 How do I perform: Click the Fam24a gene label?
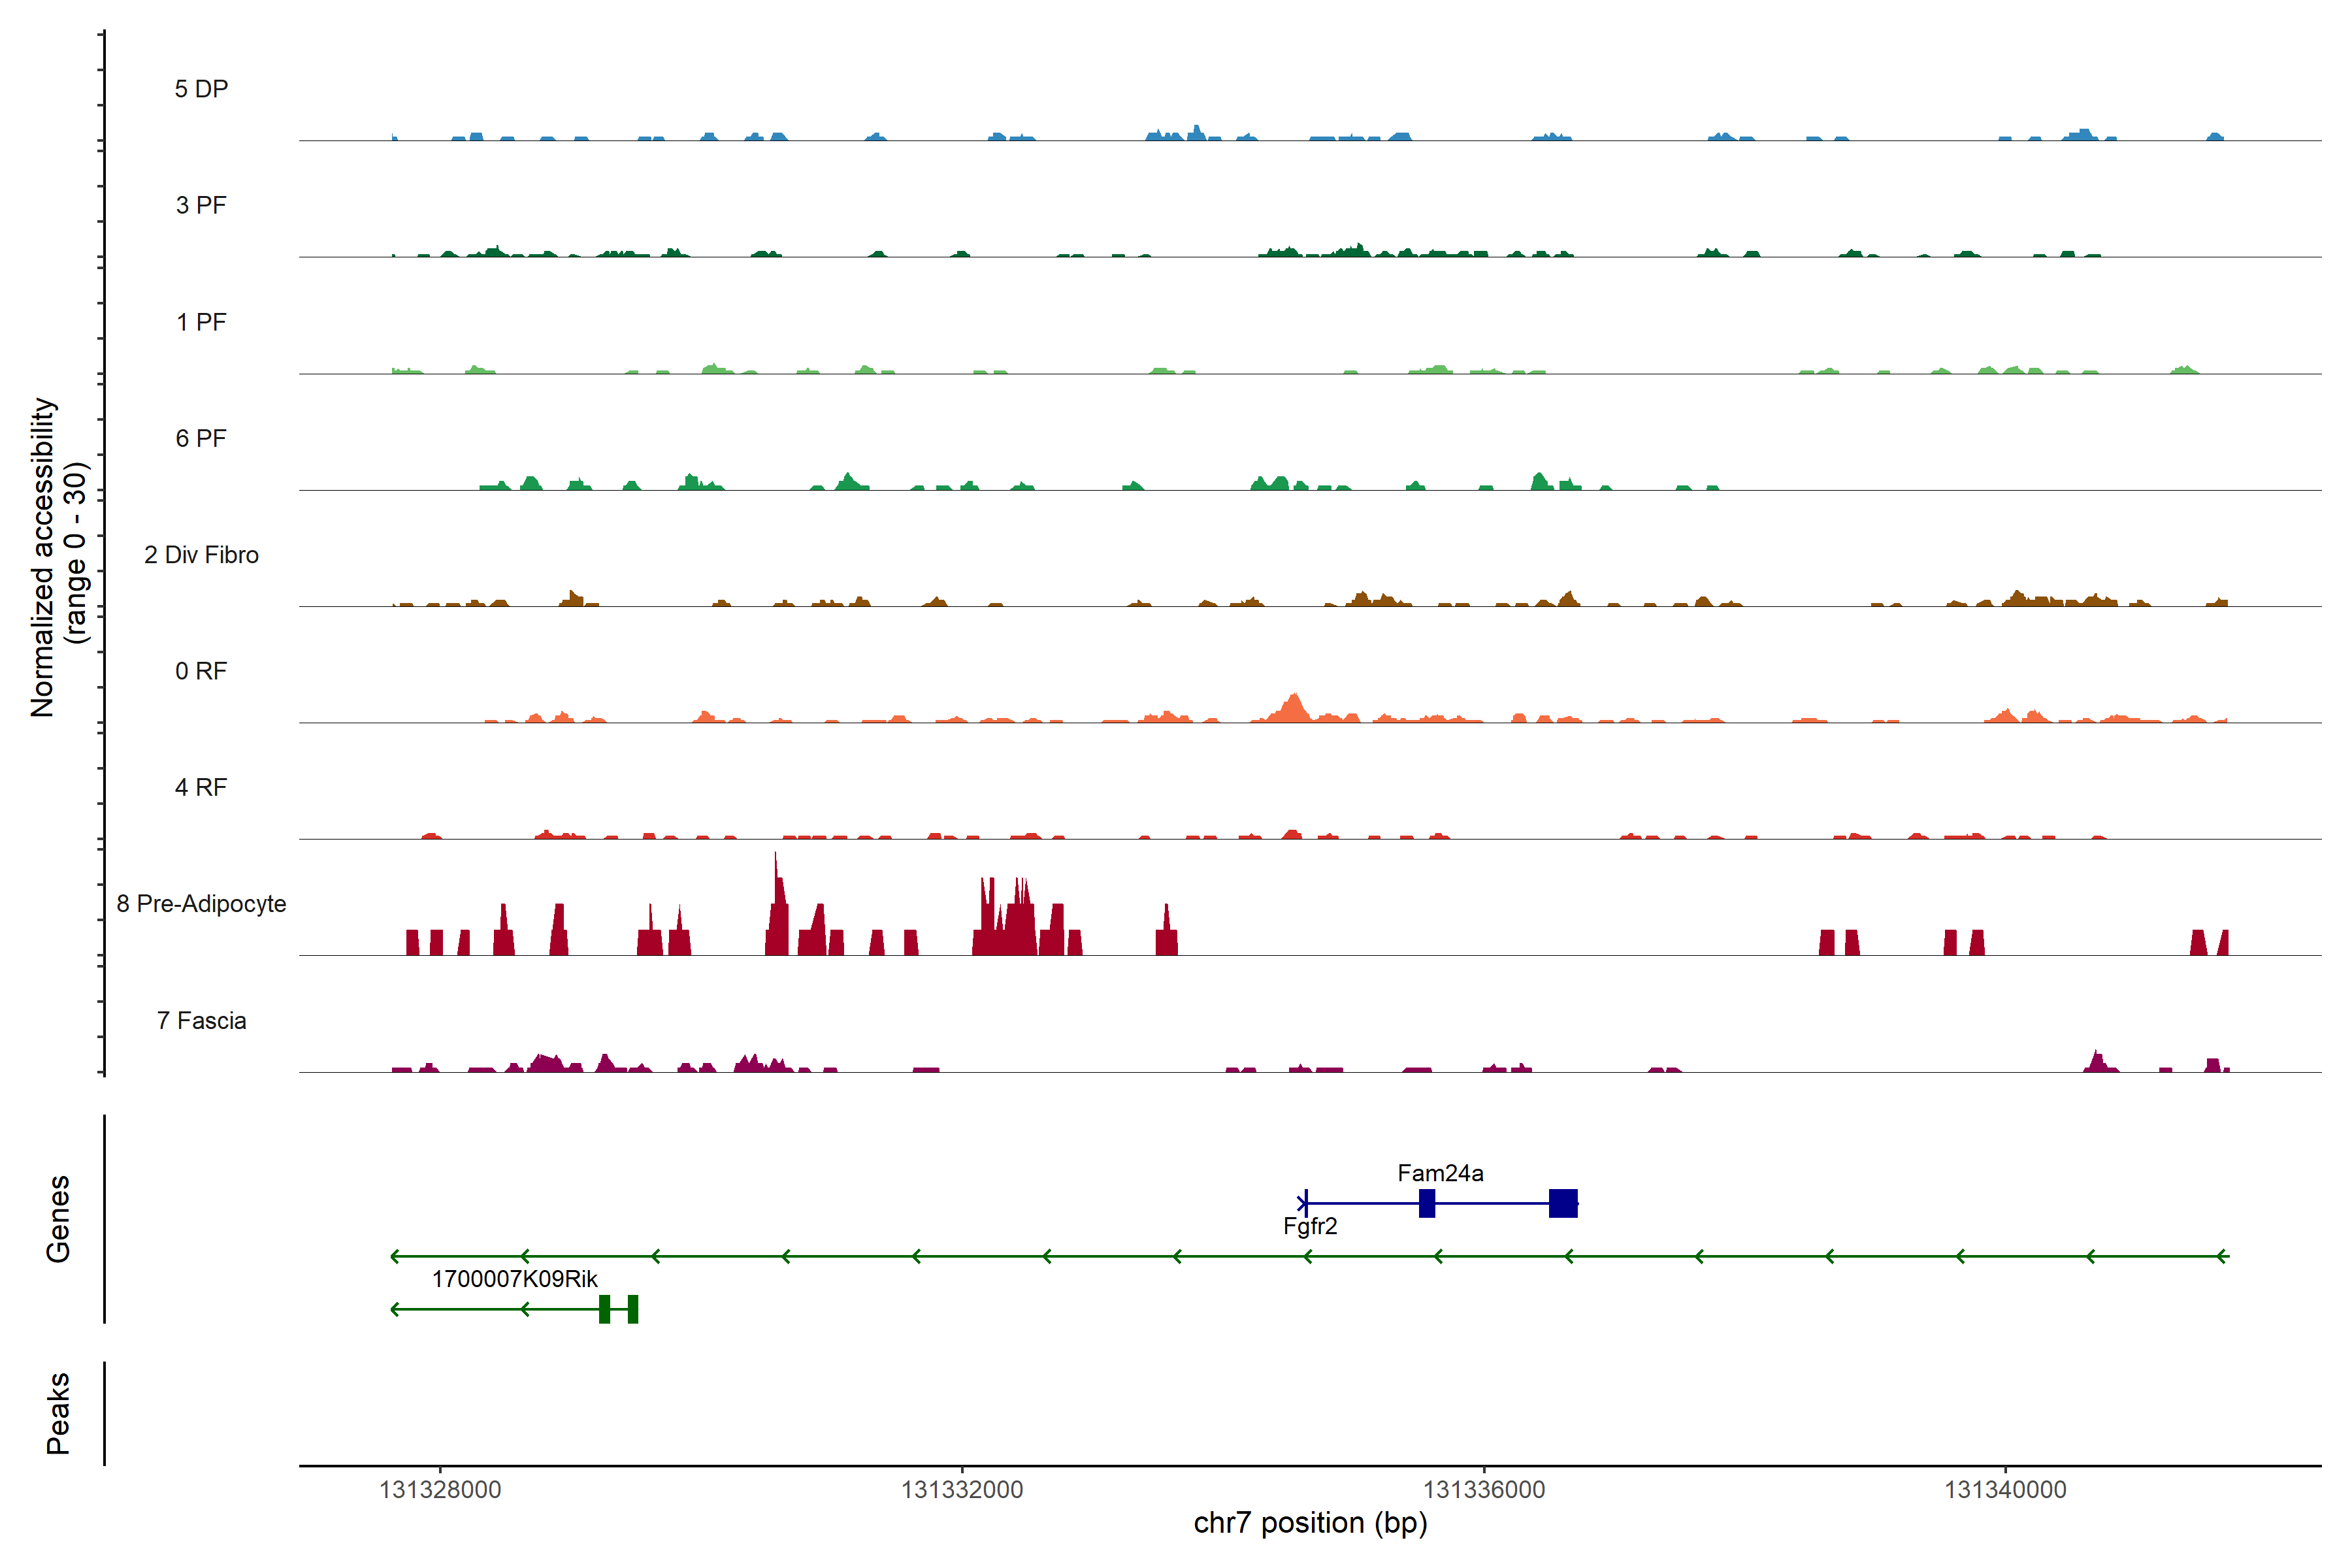point(1440,1173)
